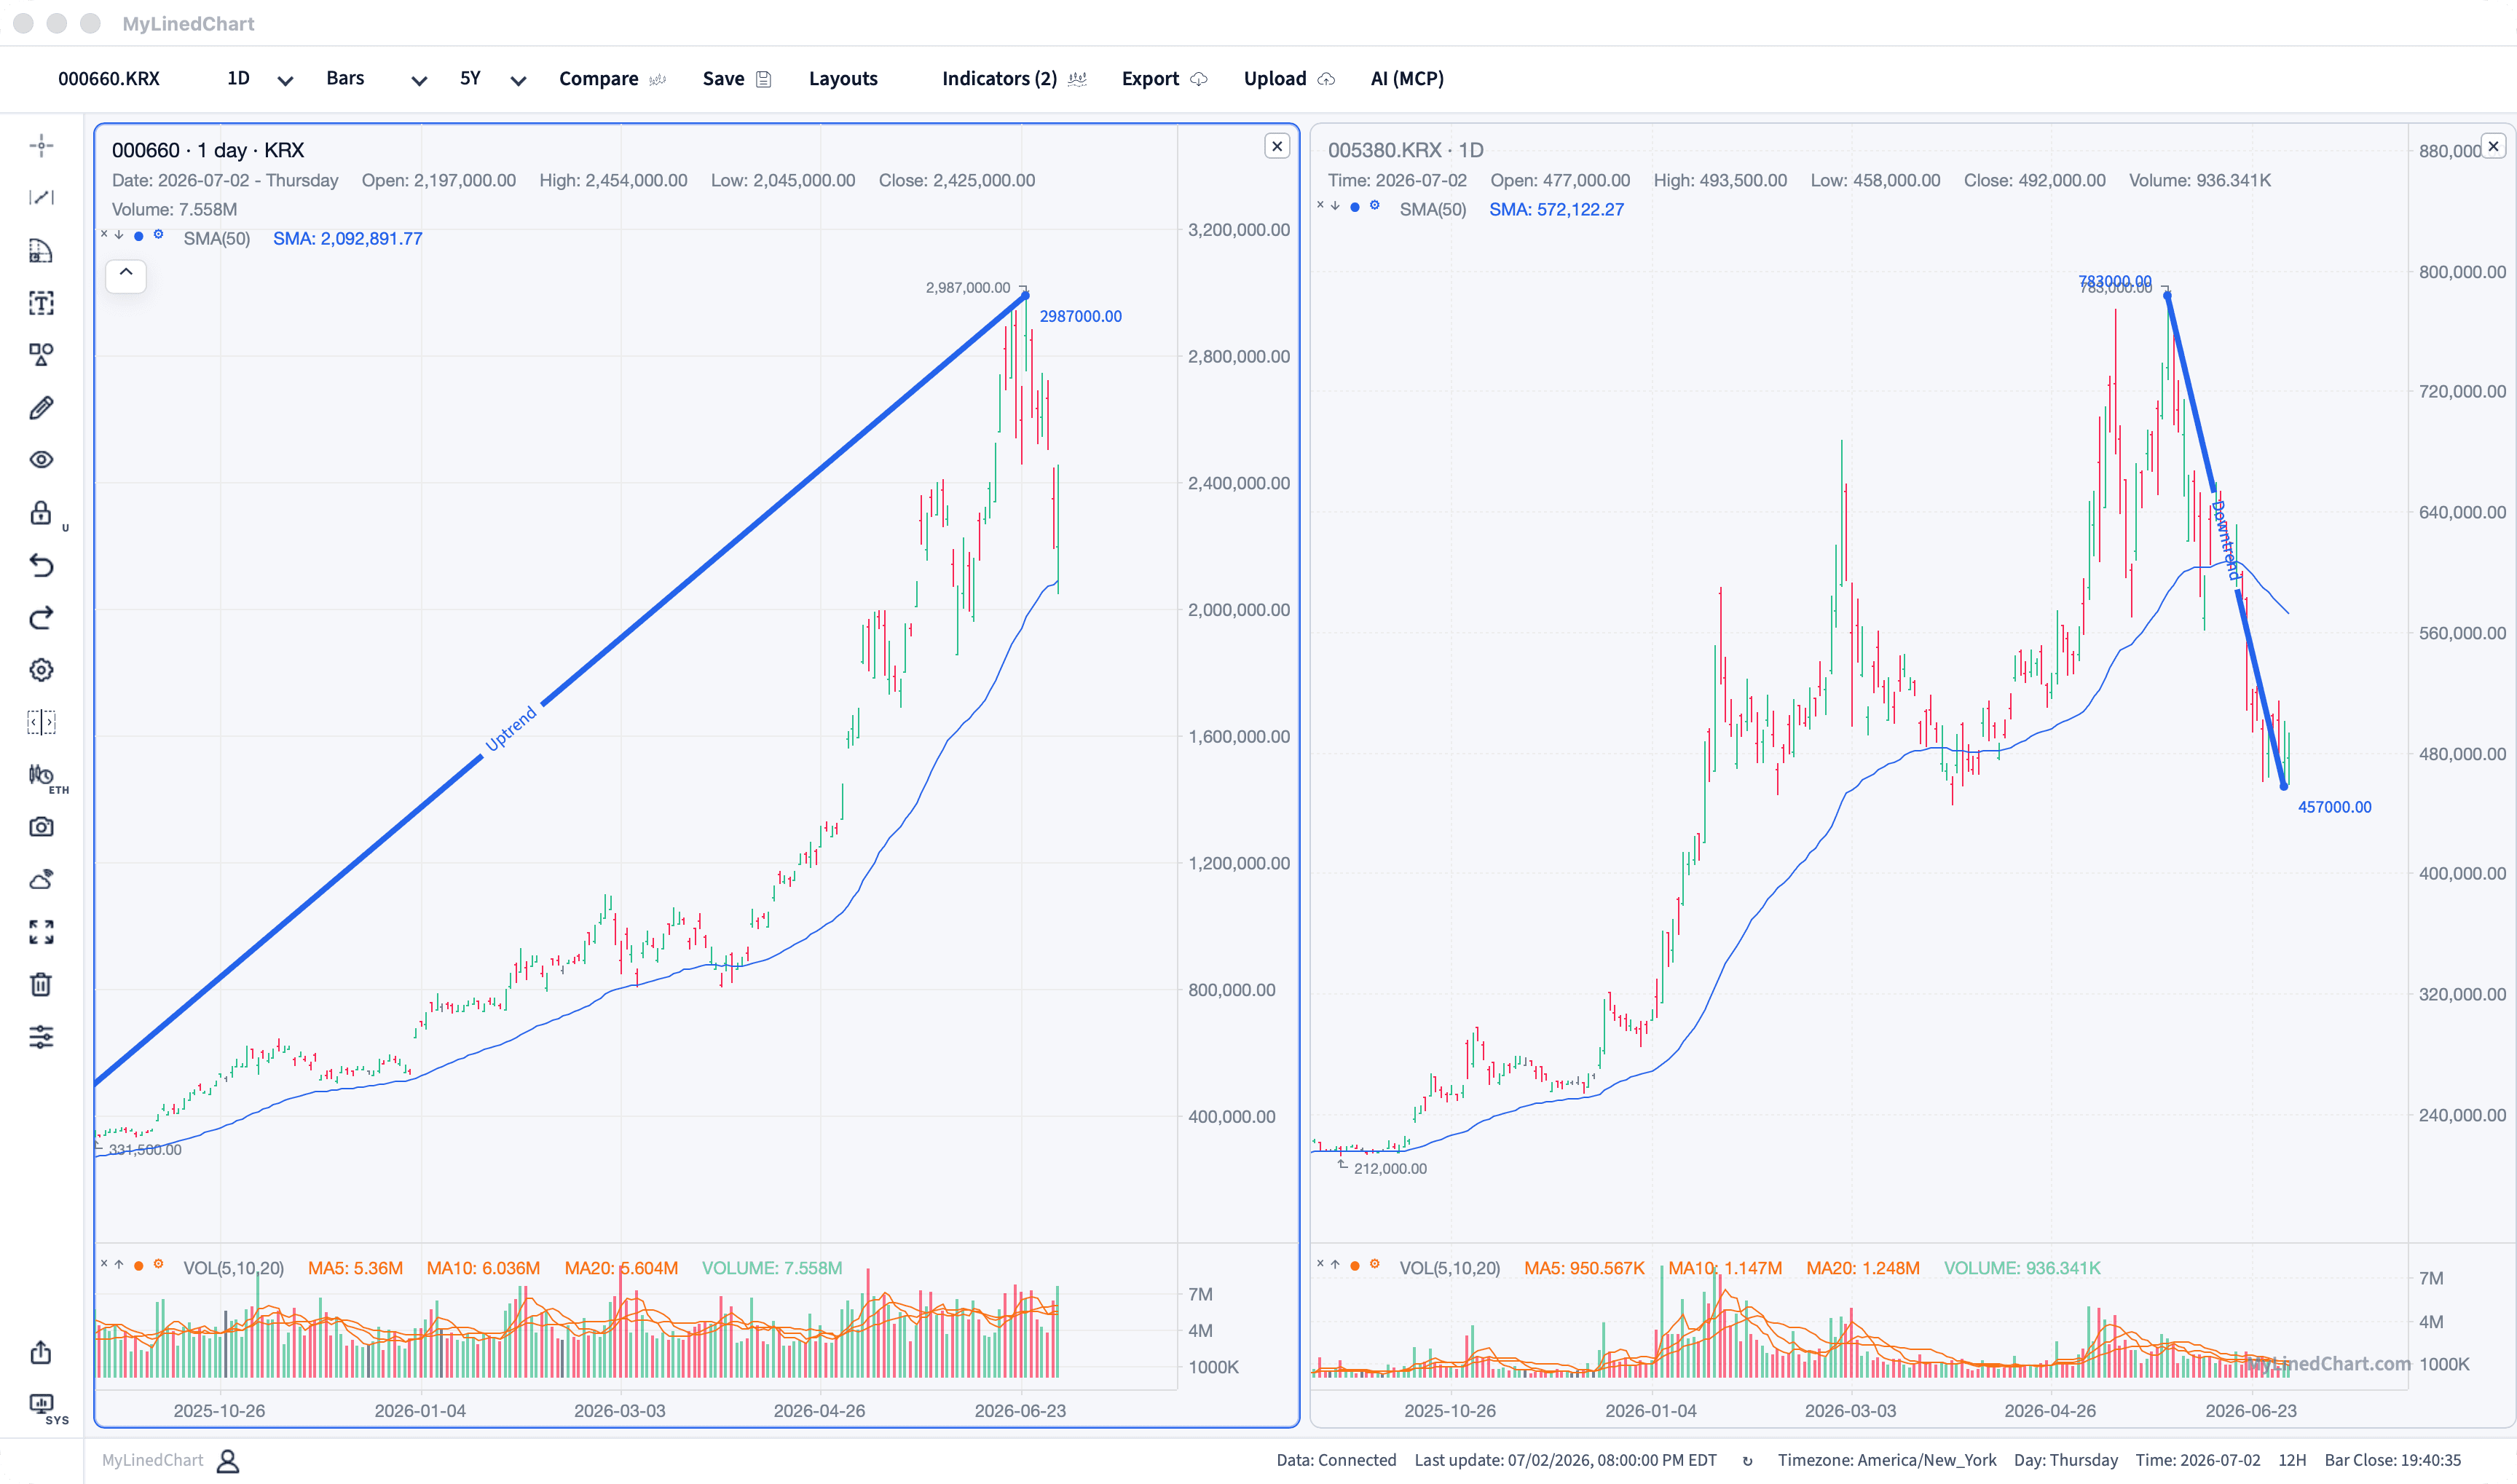Select the crosshair cursor tool

pos(41,146)
